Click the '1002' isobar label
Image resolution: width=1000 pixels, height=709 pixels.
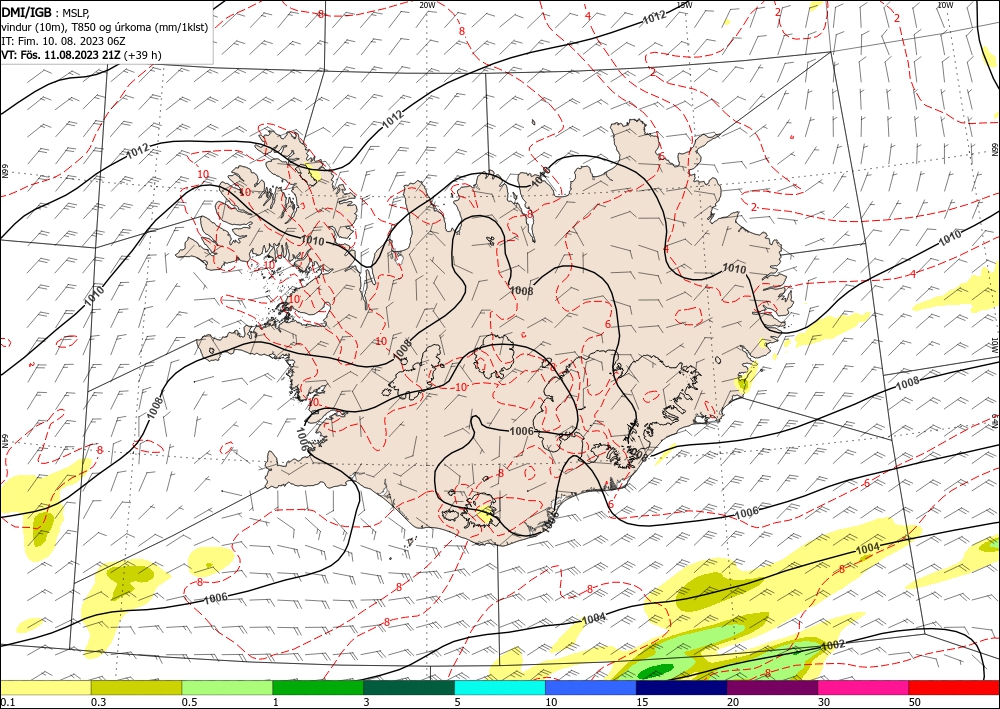832,645
